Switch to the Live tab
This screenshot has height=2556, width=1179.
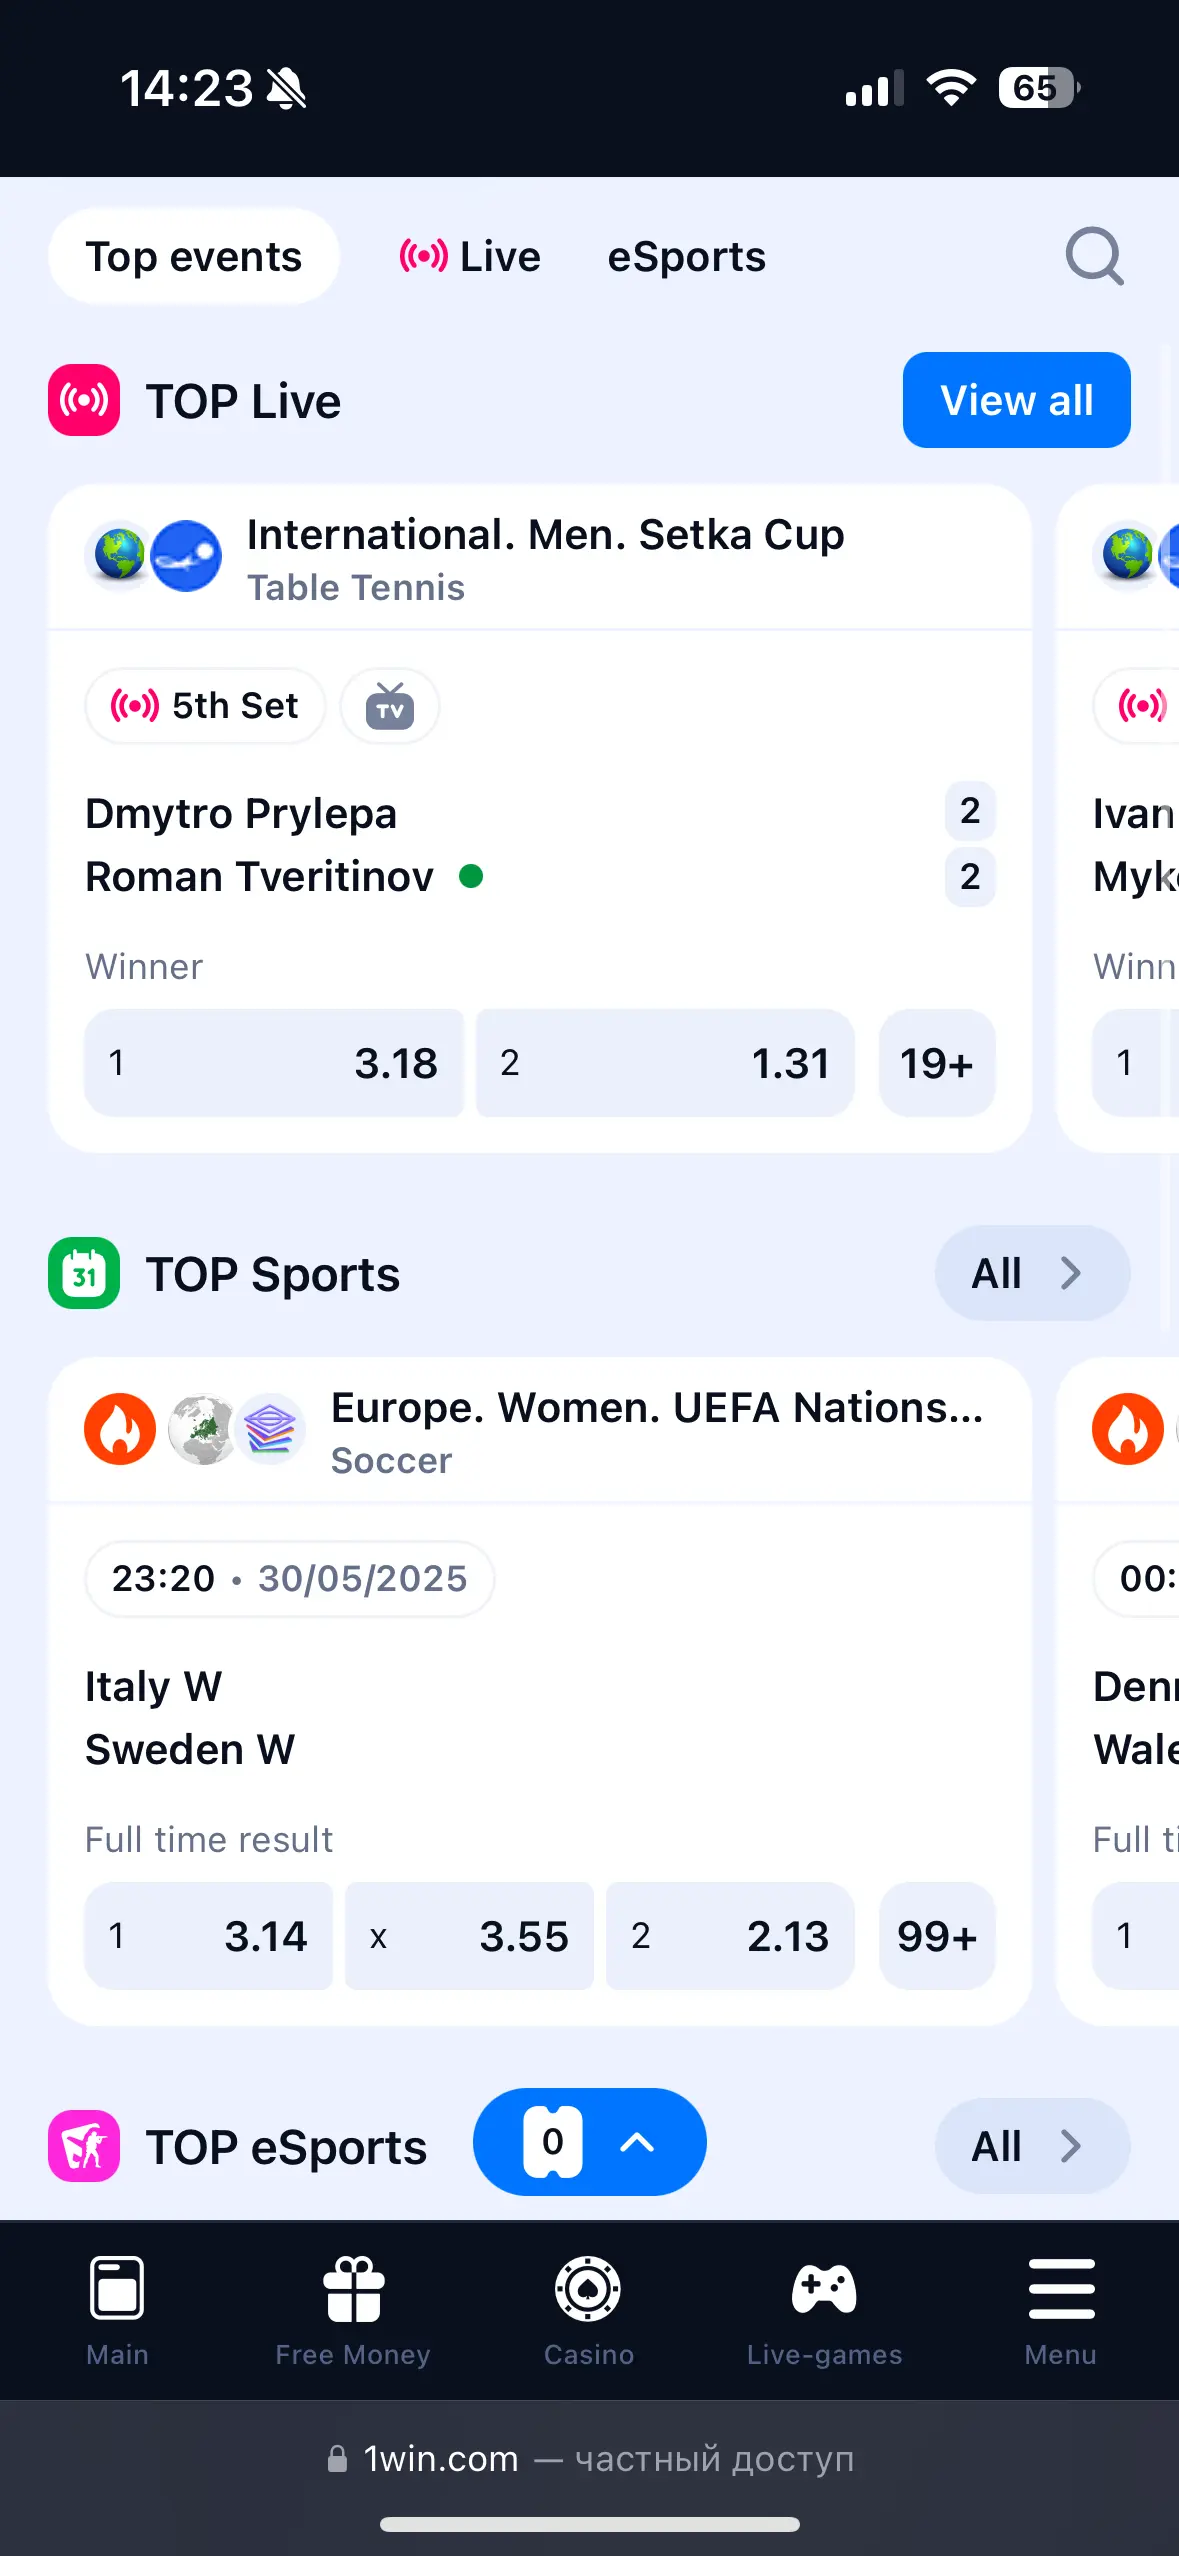tap(470, 257)
